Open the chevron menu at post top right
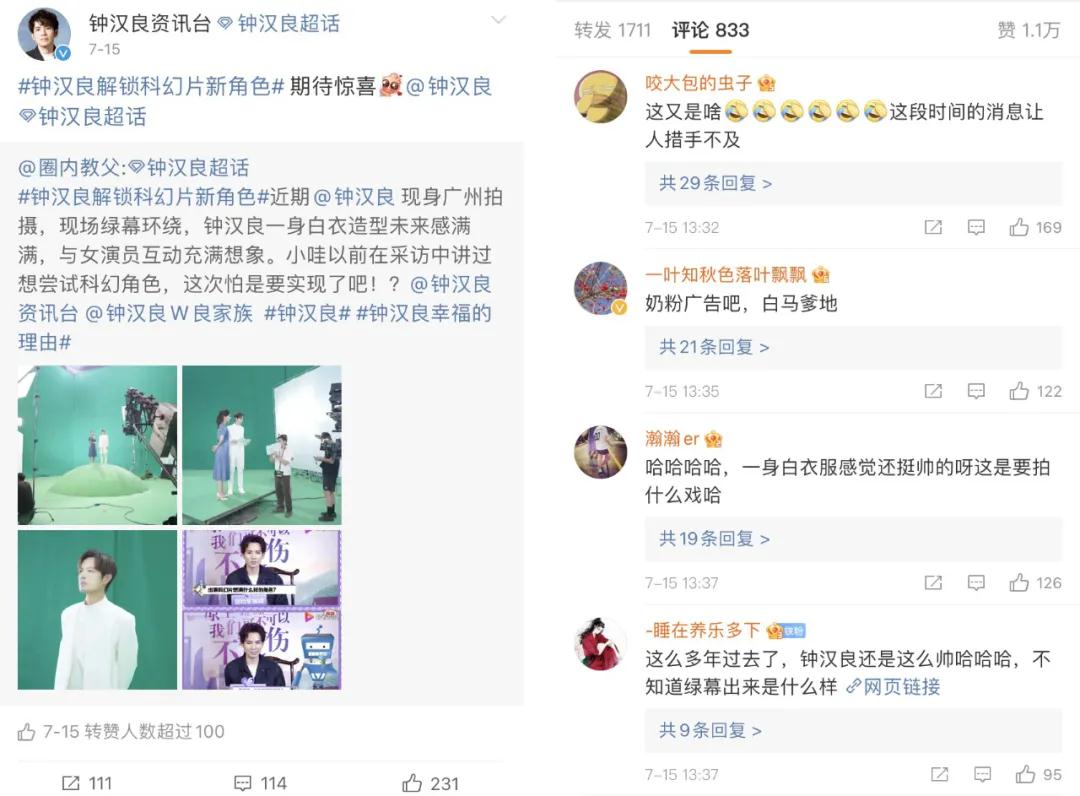The width and height of the screenshot is (1080, 796). [498, 20]
